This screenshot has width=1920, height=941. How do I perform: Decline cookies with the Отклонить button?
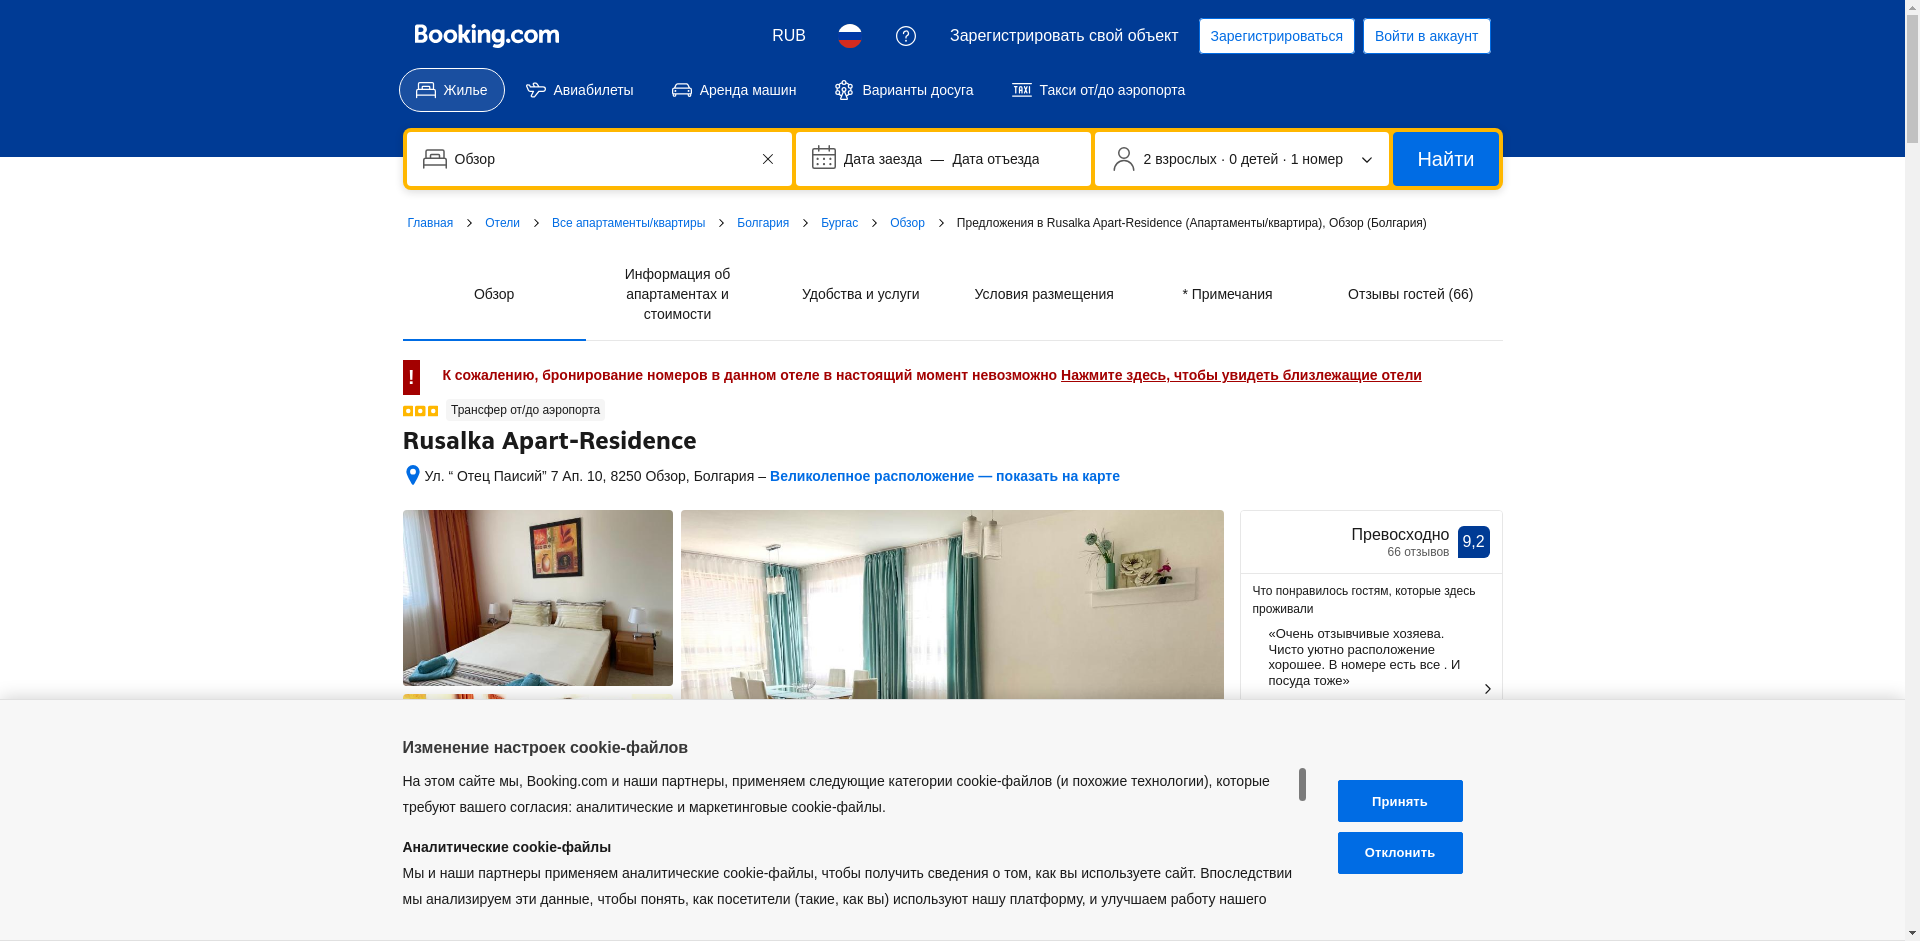coord(1399,853)
